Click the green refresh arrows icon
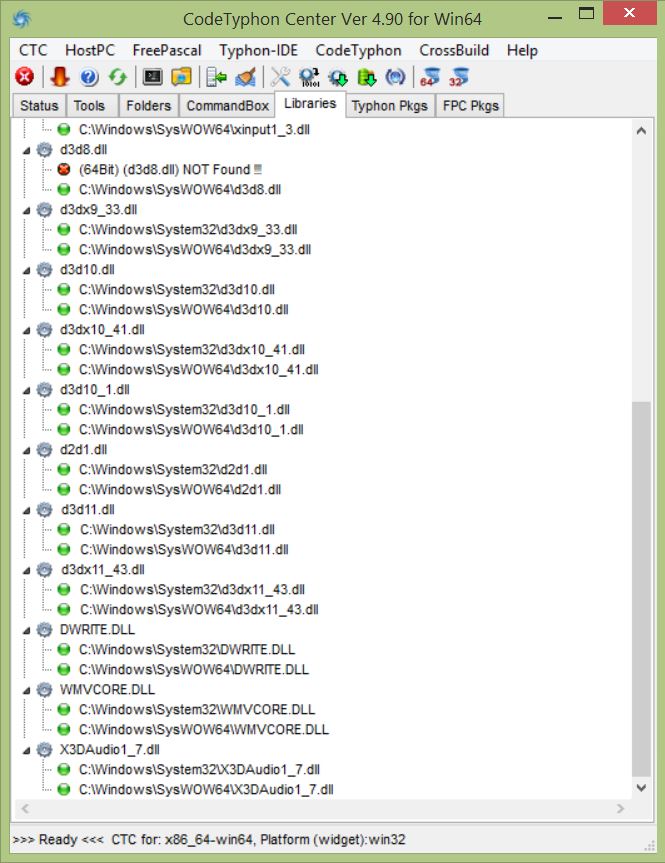Screen dimensions: 665x863 118,77
